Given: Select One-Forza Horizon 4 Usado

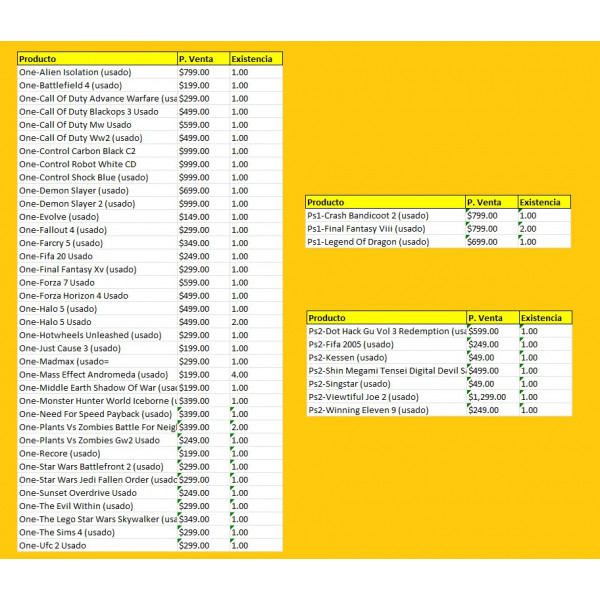Looking at the screenshot, I should [97, 296].
